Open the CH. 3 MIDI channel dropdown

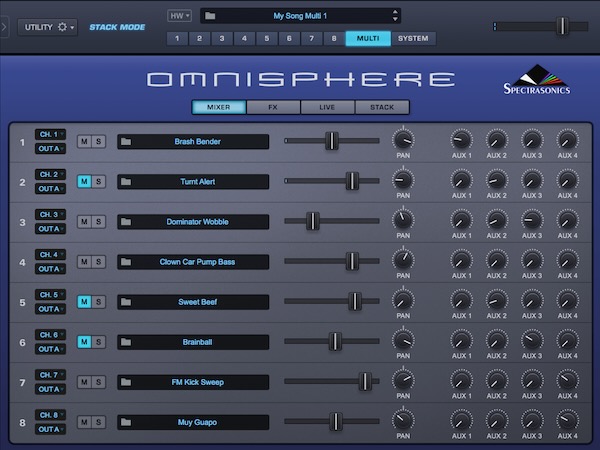[51, 215]
